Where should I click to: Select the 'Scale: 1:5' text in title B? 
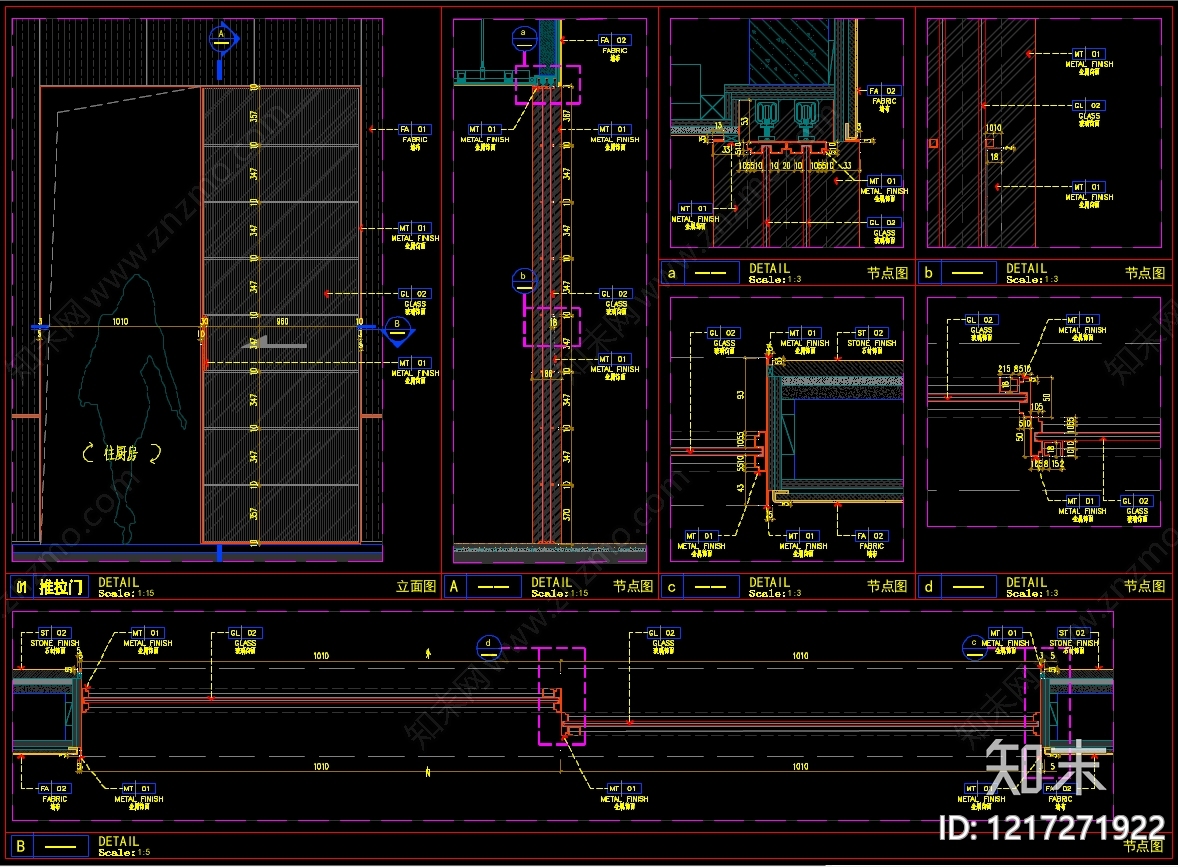[x=125, y=852]
